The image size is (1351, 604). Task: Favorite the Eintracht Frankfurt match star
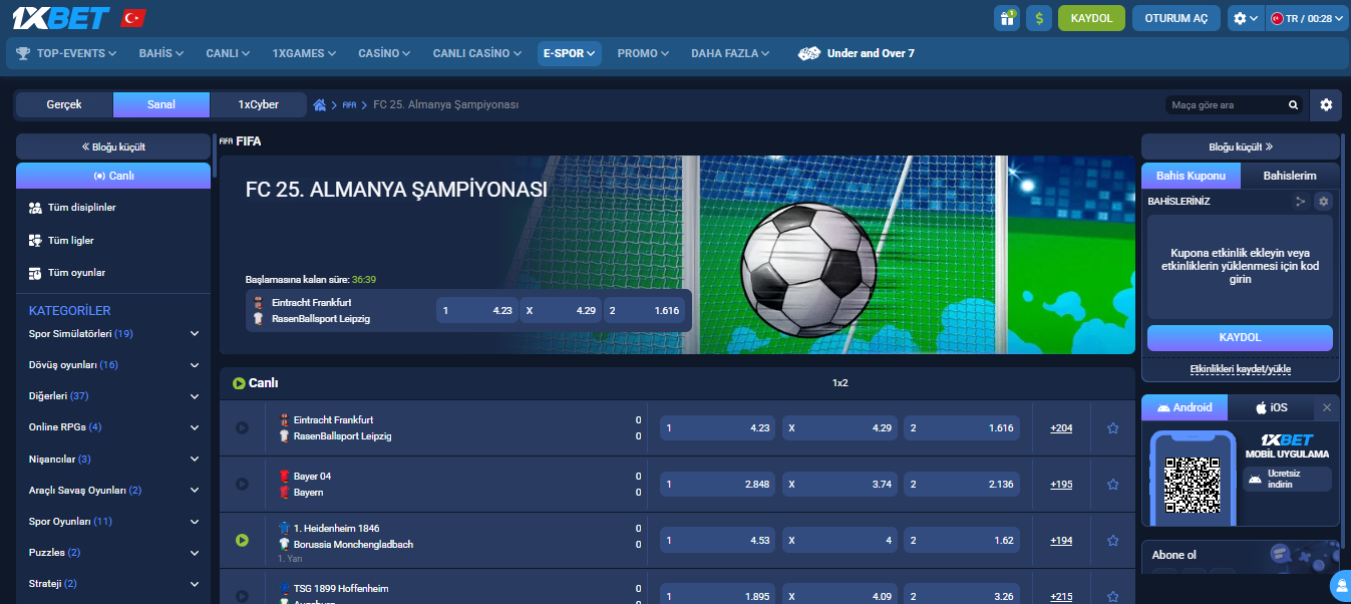(1112, 428)
